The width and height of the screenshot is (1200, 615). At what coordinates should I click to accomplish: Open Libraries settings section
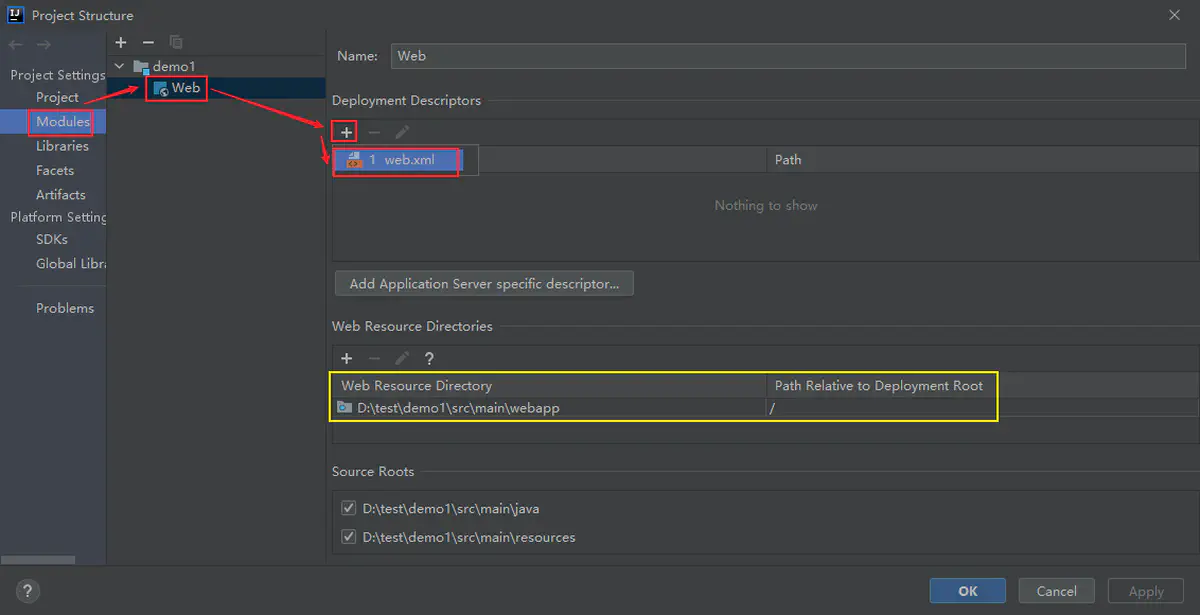point(62,146)
